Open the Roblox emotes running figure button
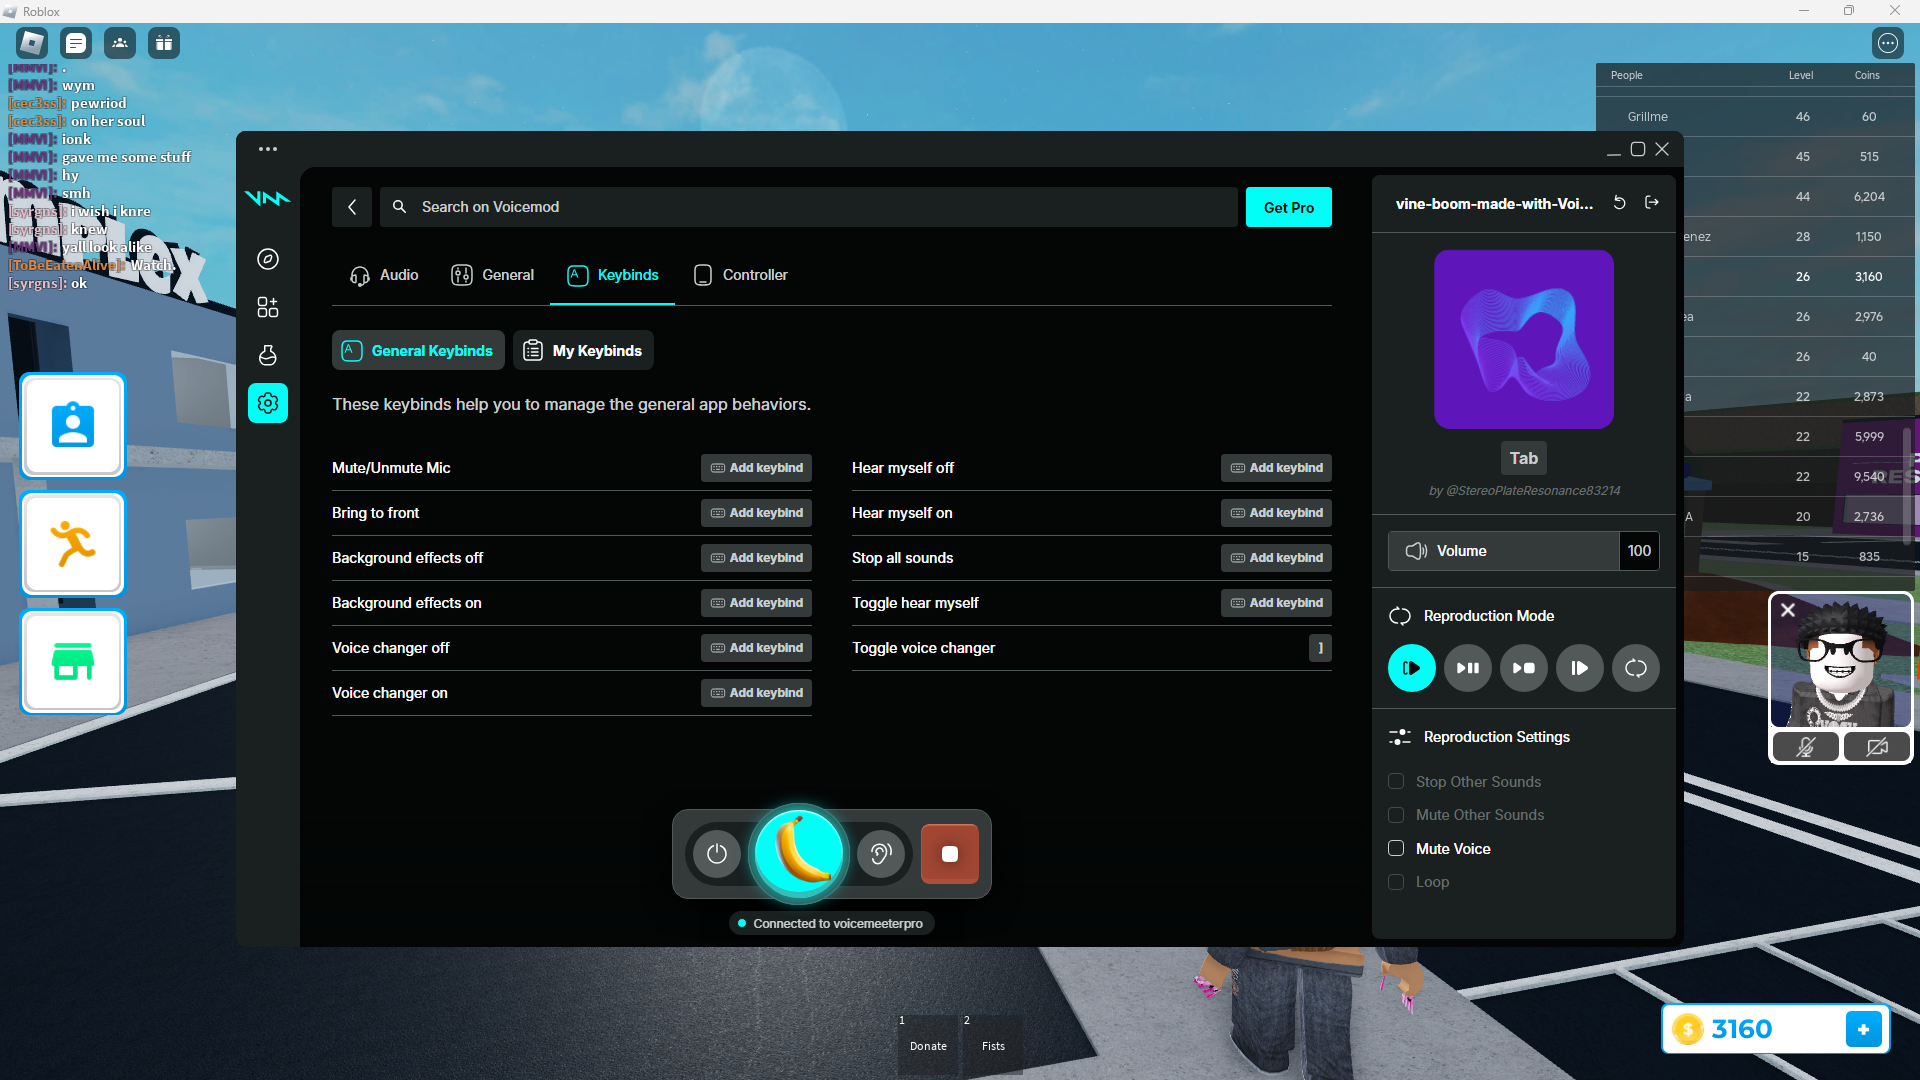The image size is (1920, 1080). click(x=73, y=544)
